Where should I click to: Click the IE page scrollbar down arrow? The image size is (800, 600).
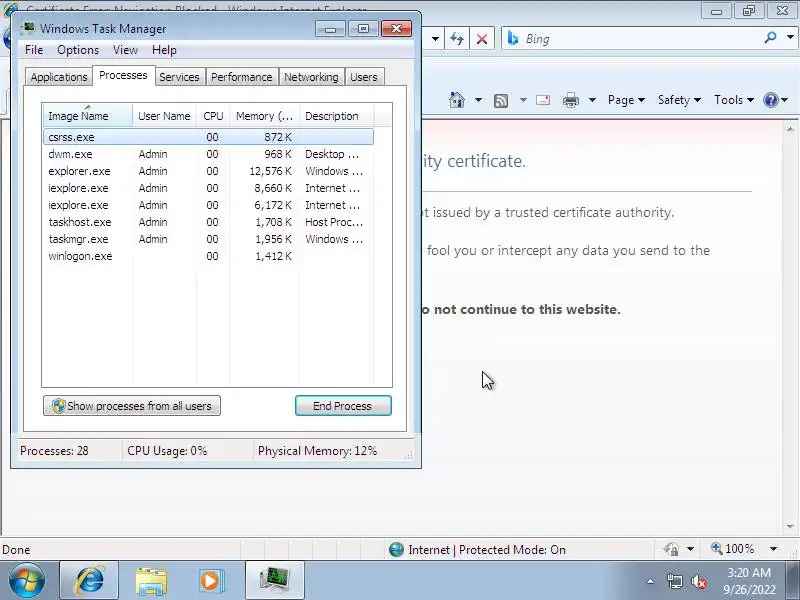(x=790, y=526)
